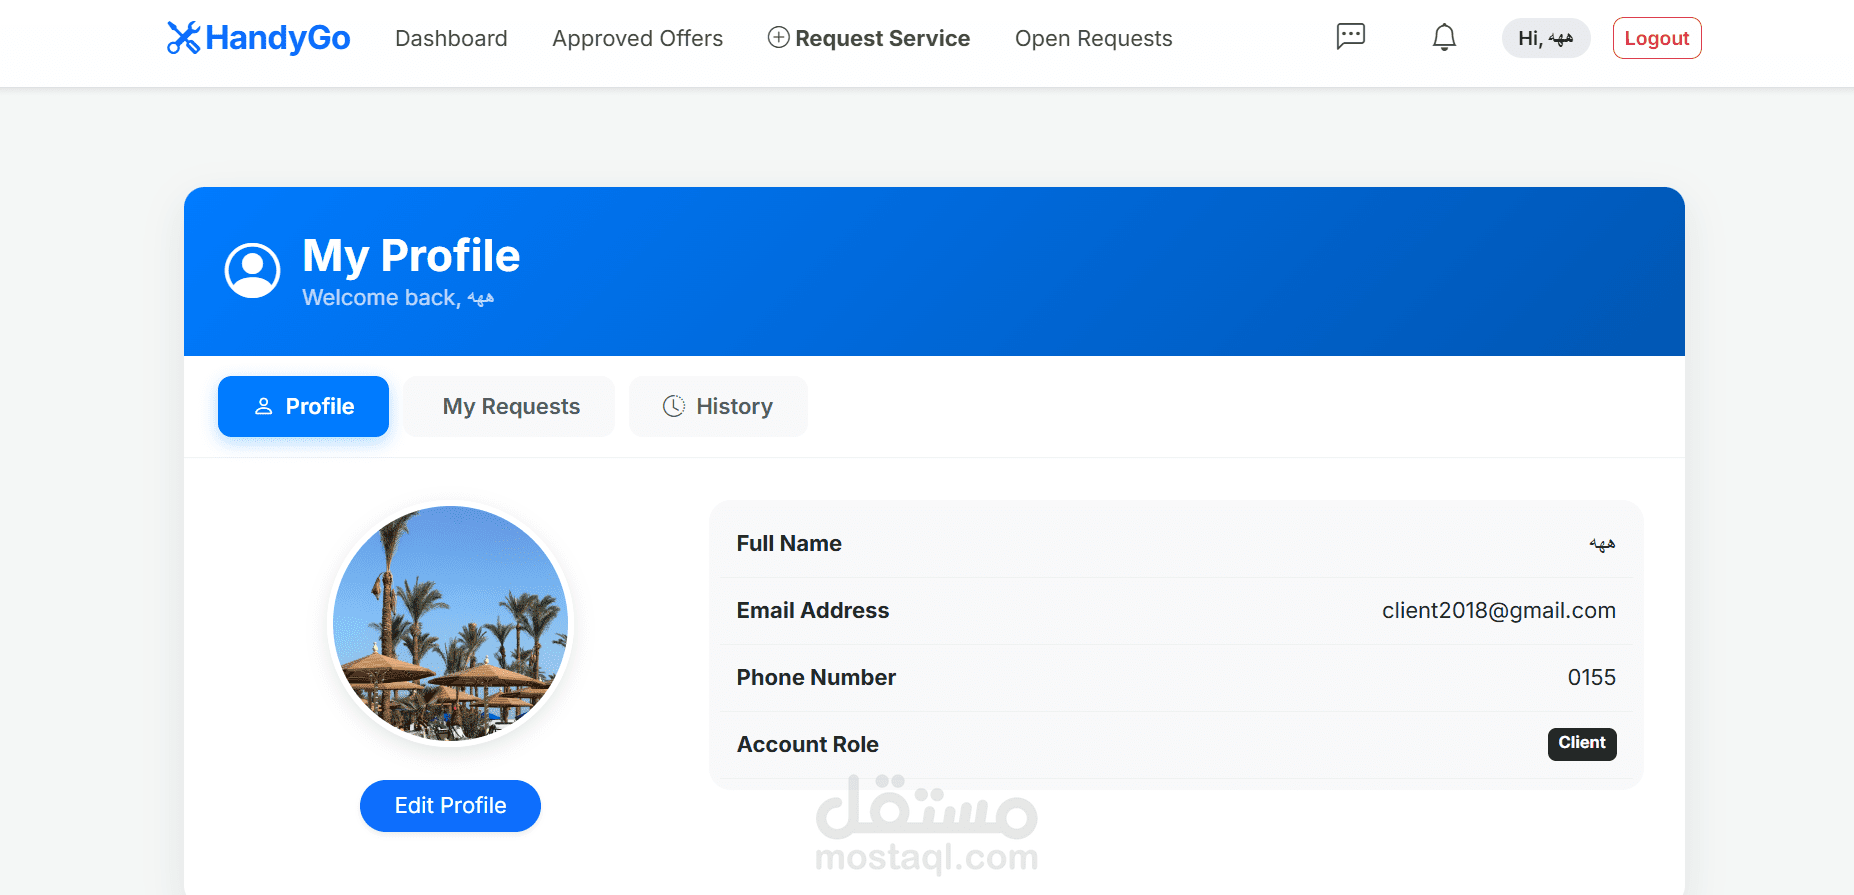The image size is (1854, 895).
Task: Click the My Profile heading
Action: point(411,256)
